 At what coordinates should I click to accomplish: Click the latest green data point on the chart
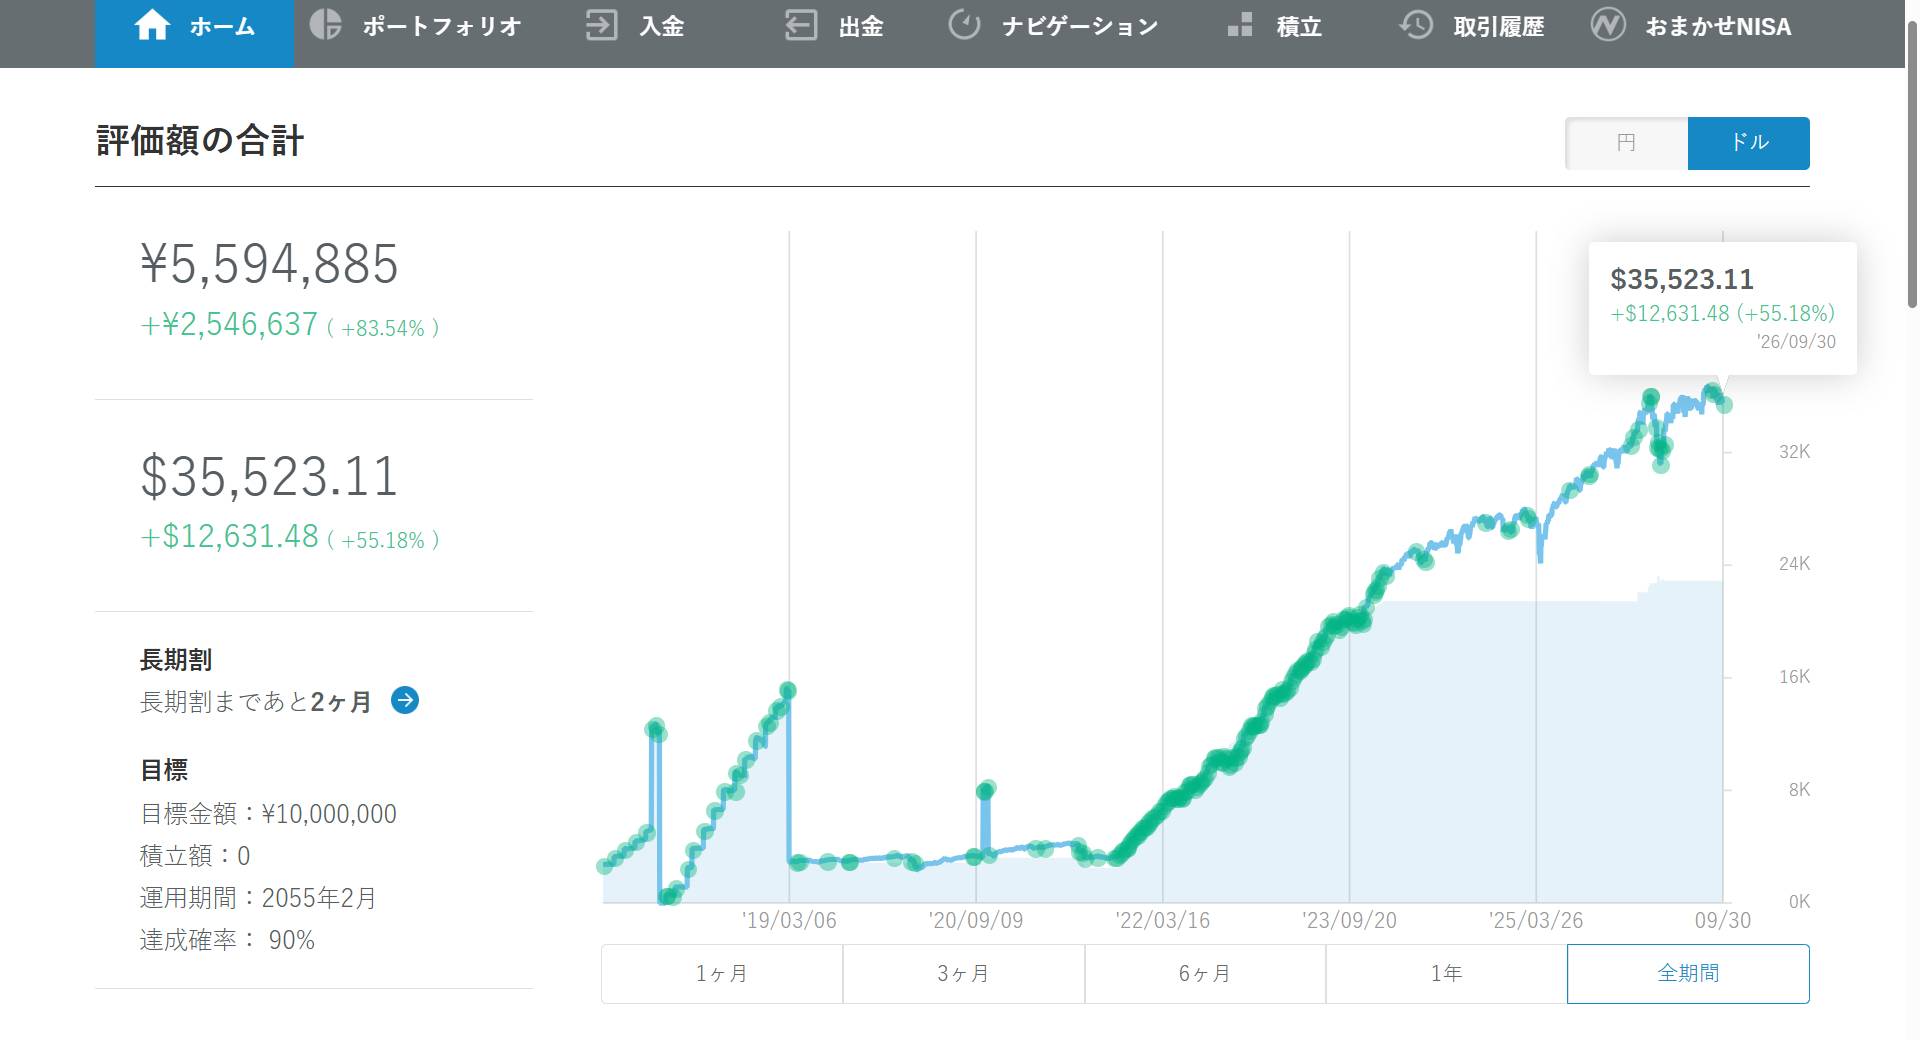pyautogui.click(x=1724, y=405)
